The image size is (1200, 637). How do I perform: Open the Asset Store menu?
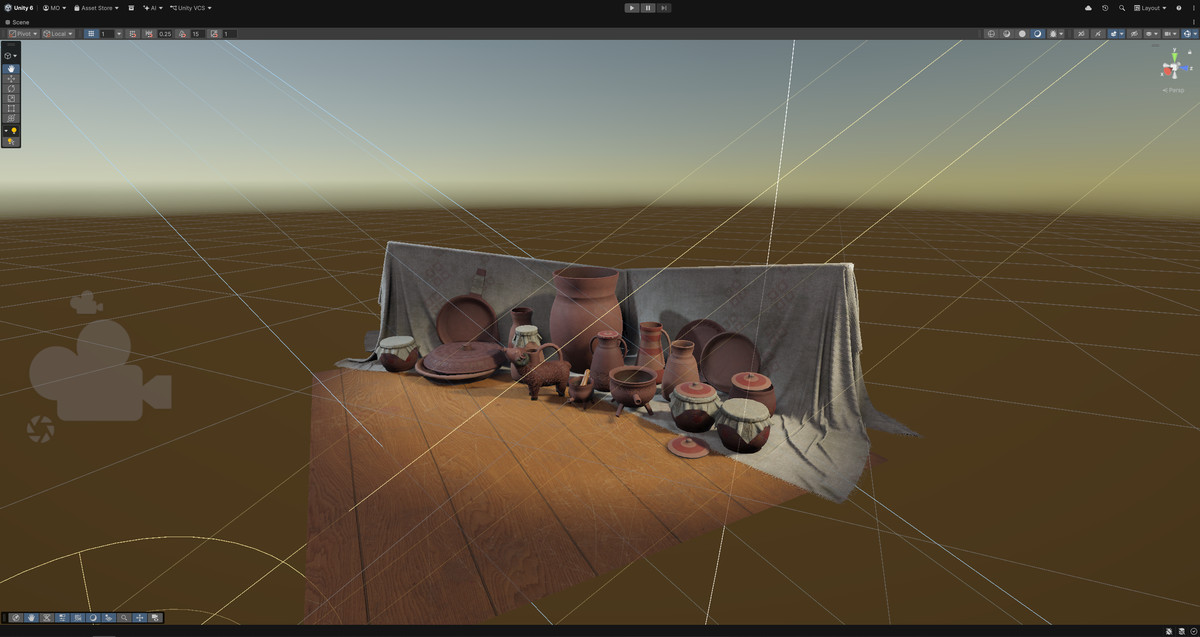(x=96, y=8)
